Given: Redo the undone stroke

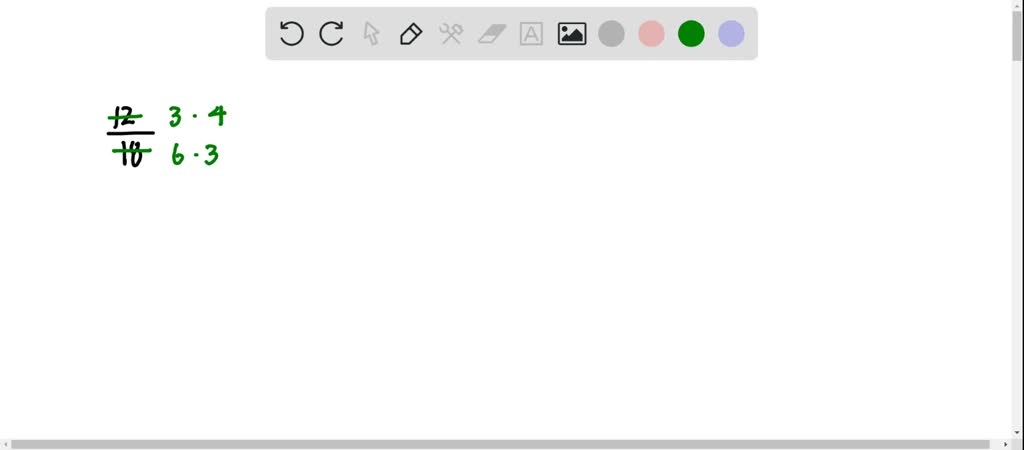Looking at the screenshot, I should coord(331,33).
